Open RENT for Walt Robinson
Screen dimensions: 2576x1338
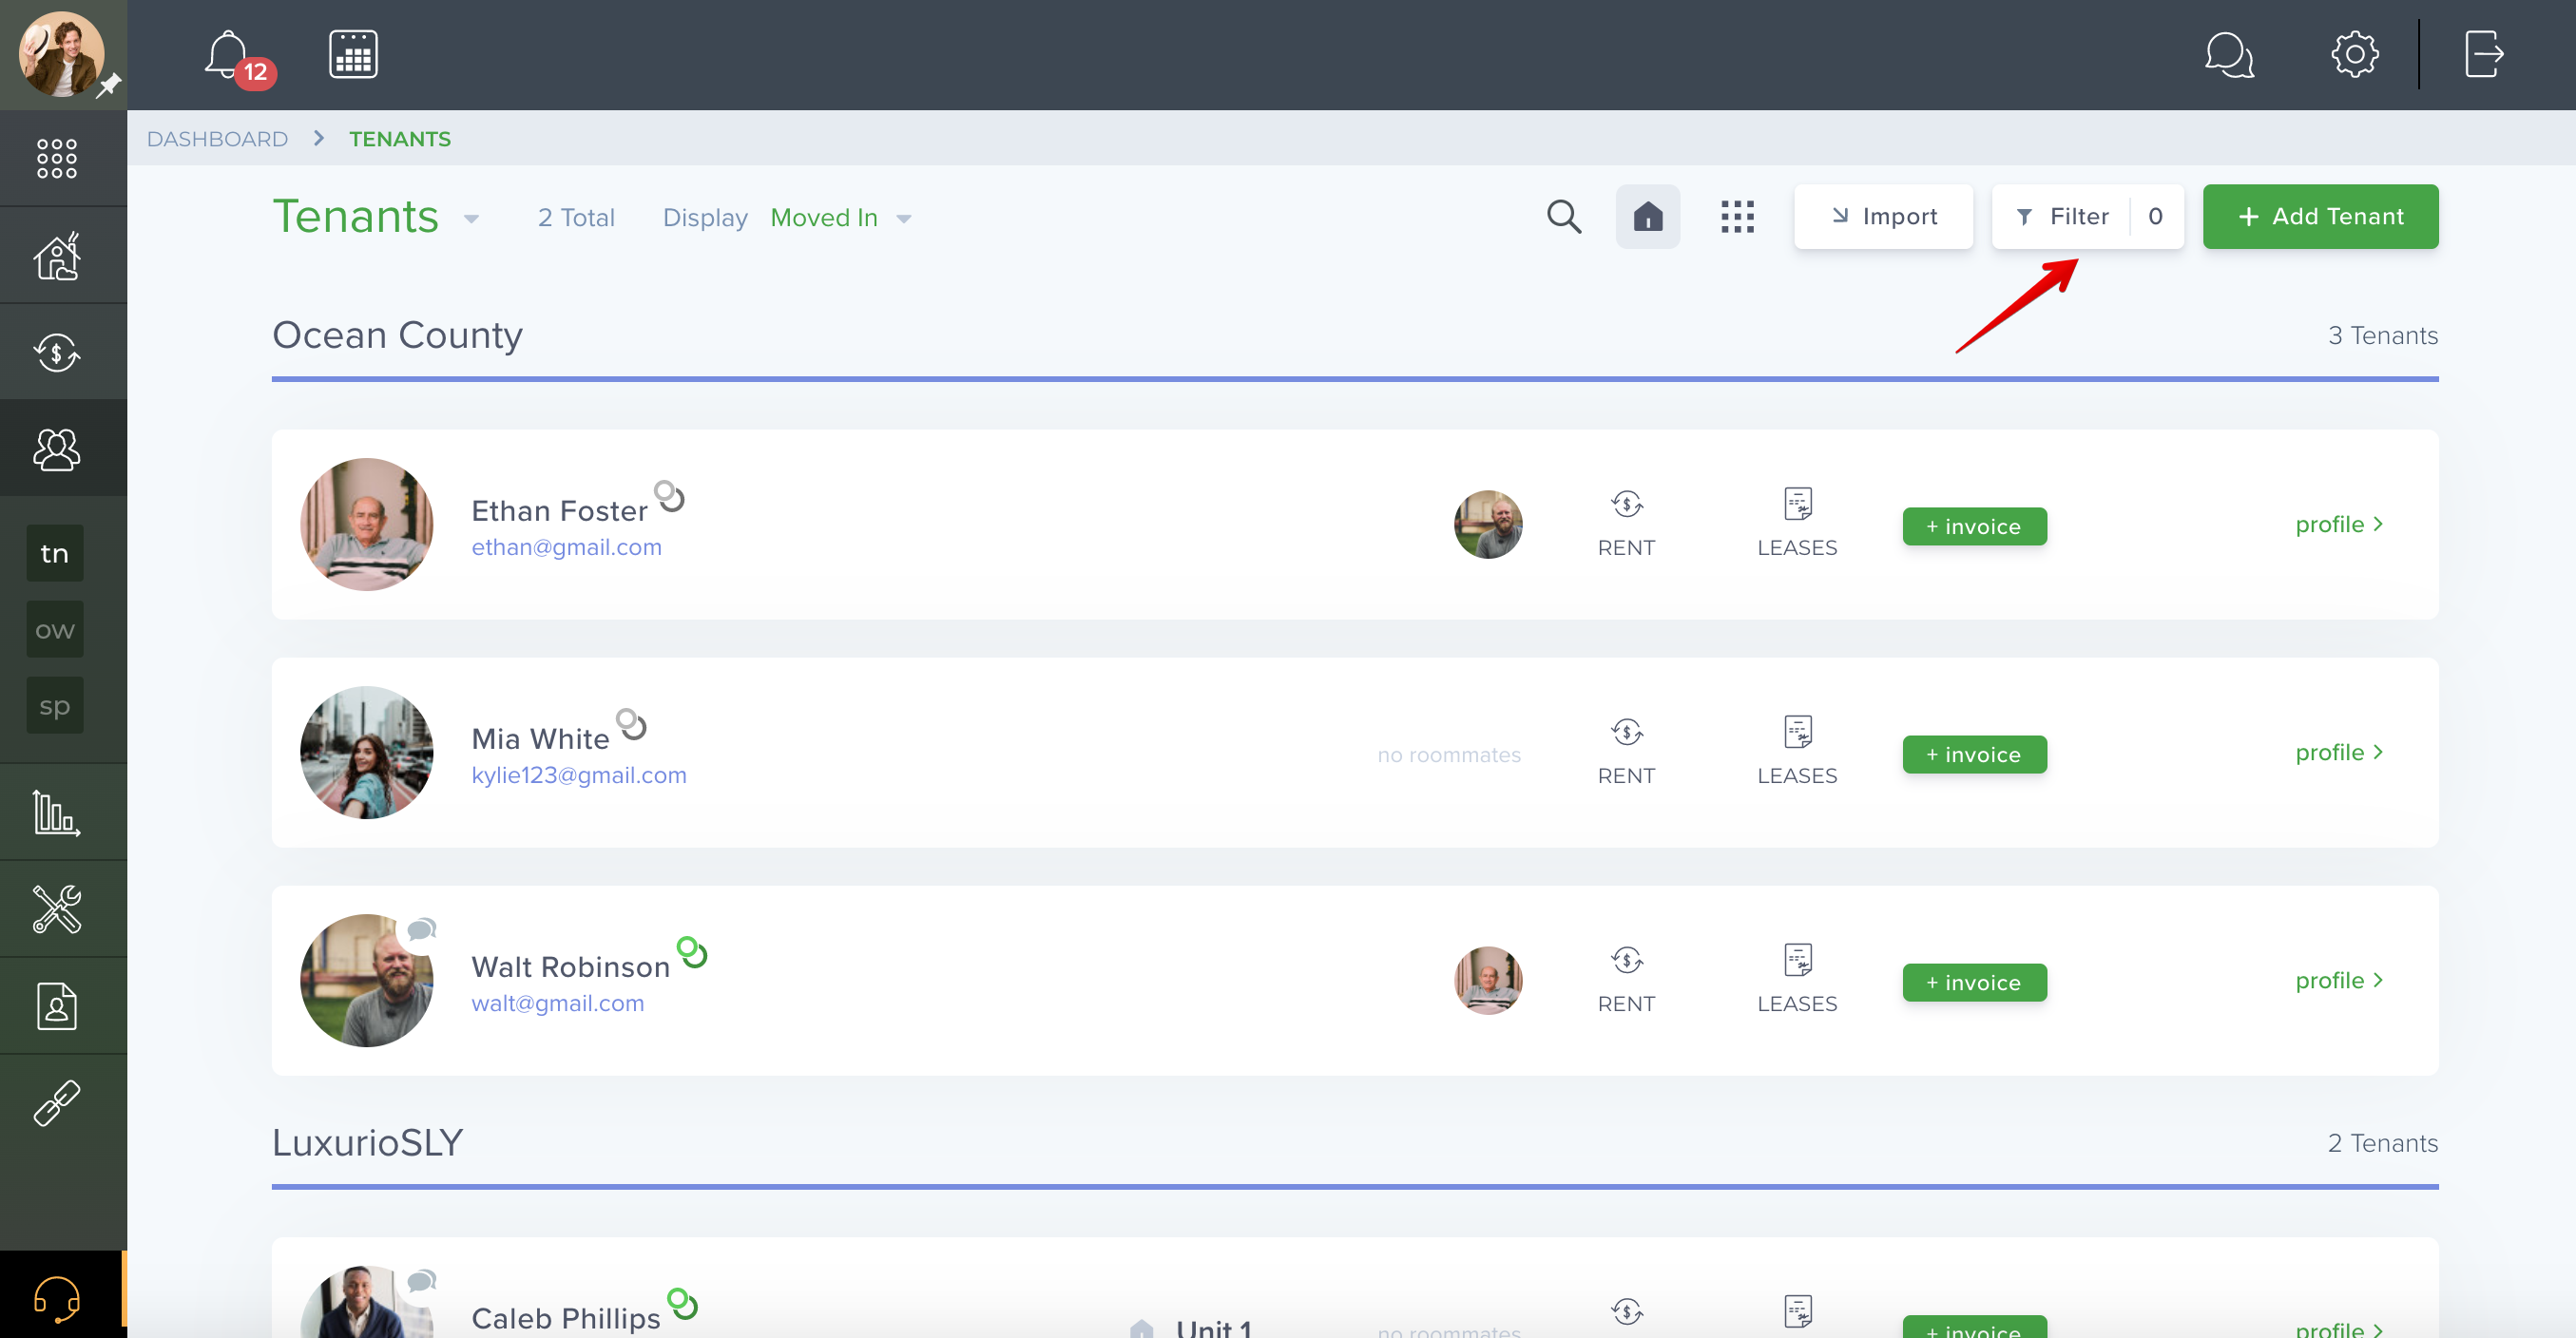[1626, 979]
